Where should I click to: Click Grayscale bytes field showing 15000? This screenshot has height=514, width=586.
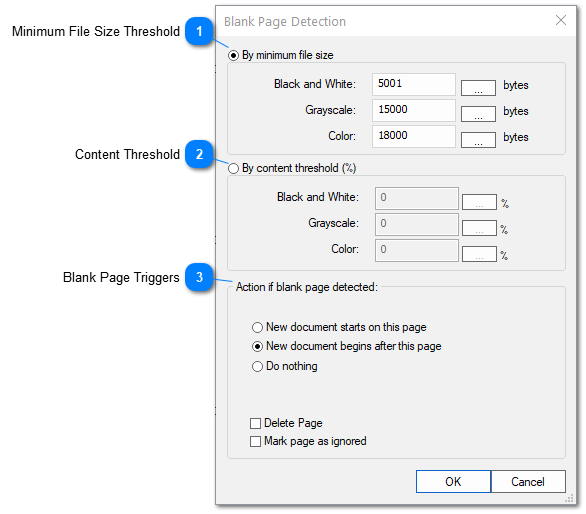click(x=414, y=110)
